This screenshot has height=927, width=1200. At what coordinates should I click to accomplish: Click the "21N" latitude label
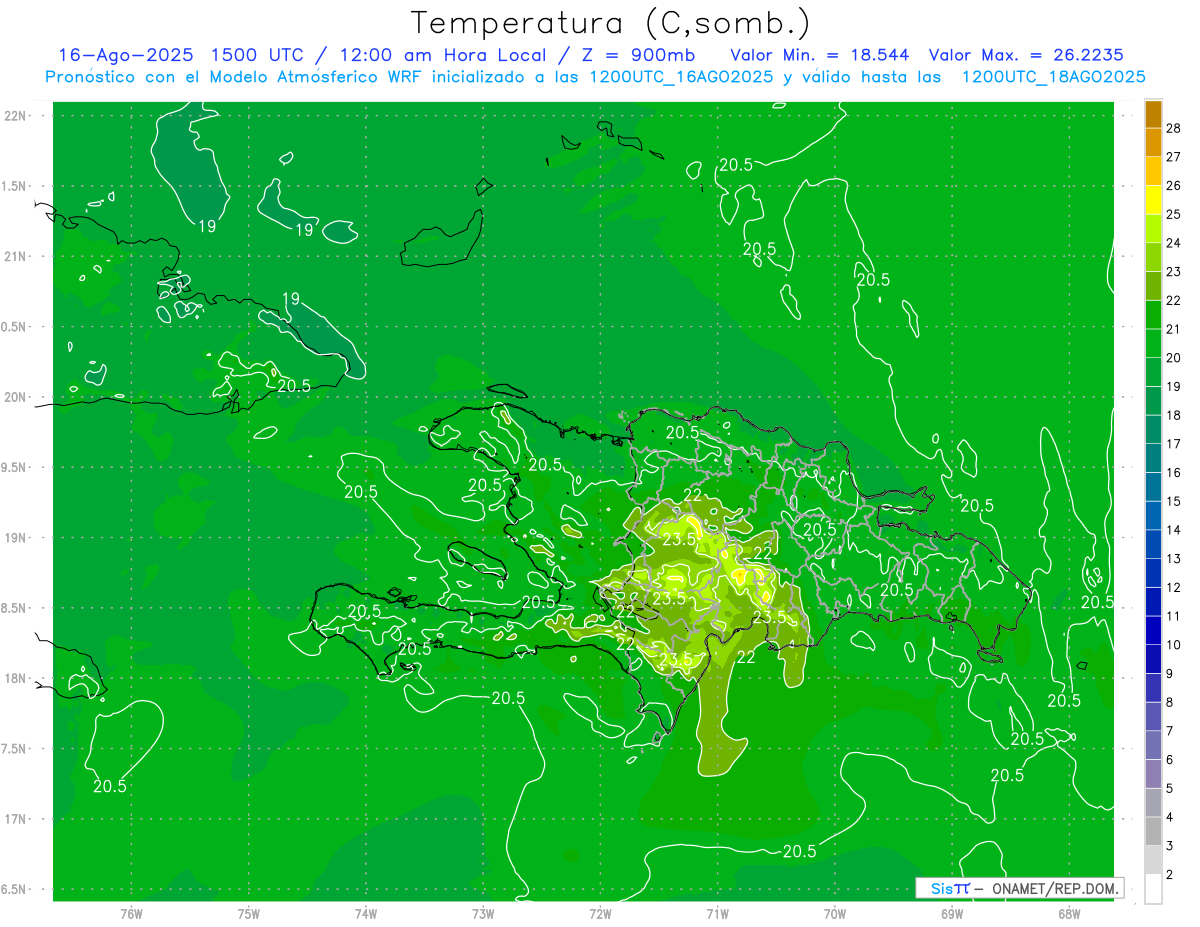(16, 256)
